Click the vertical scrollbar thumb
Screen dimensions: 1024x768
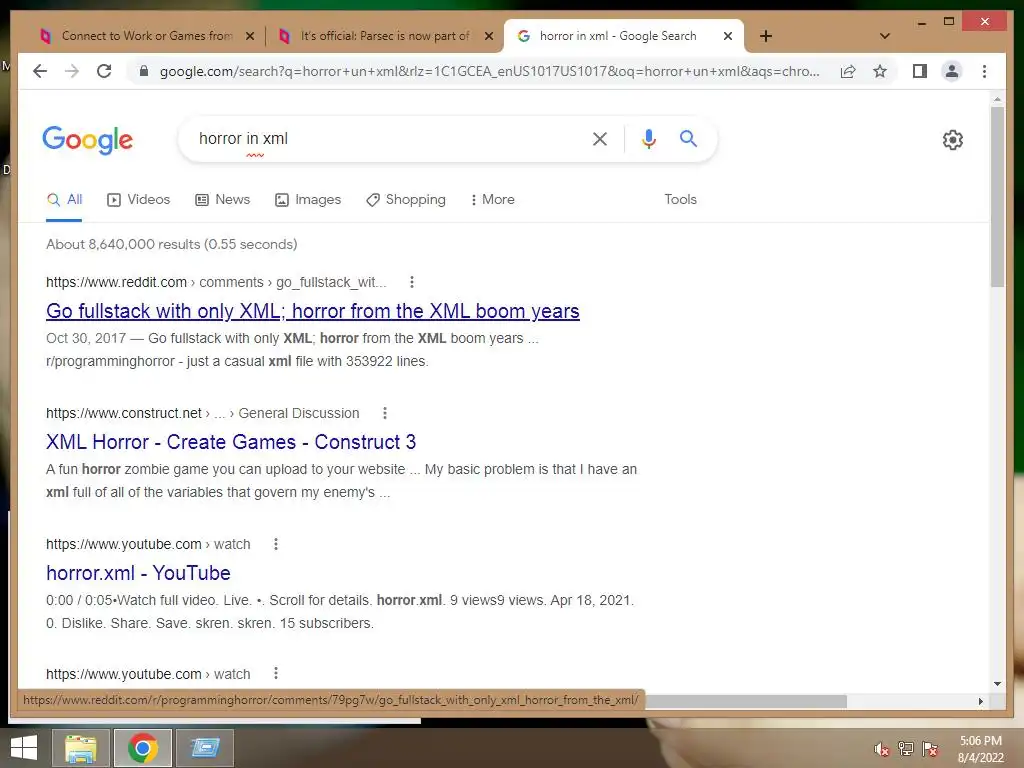pyautogui.click(x=997, y=196)
